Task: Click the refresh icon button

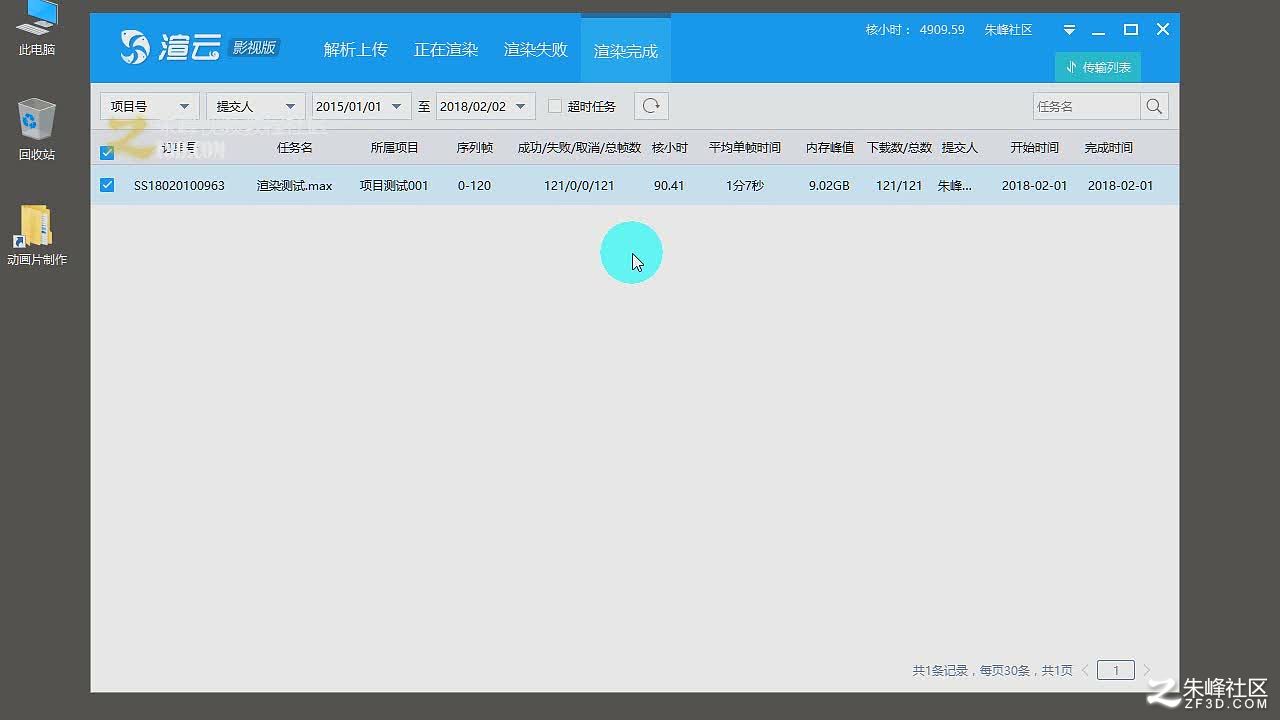Action: [x=651, y=106]
